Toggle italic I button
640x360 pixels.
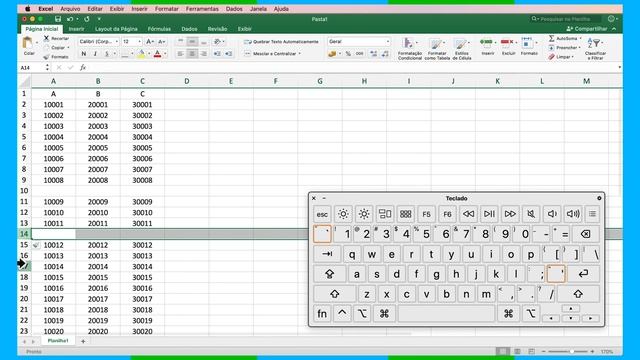click(95, 53)
